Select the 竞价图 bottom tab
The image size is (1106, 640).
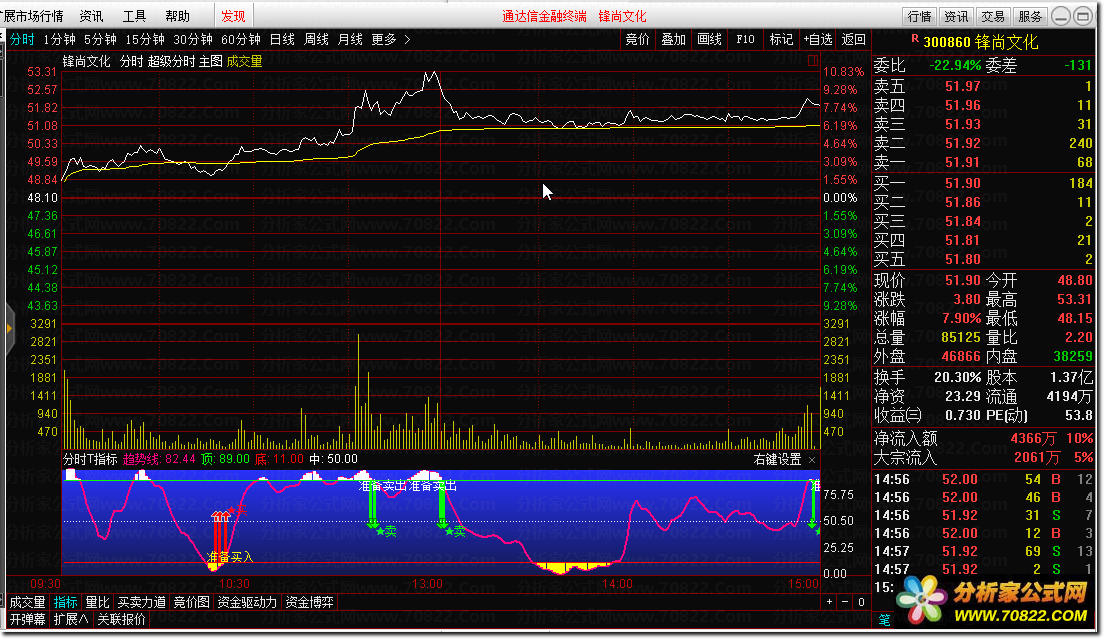point(192,602)
